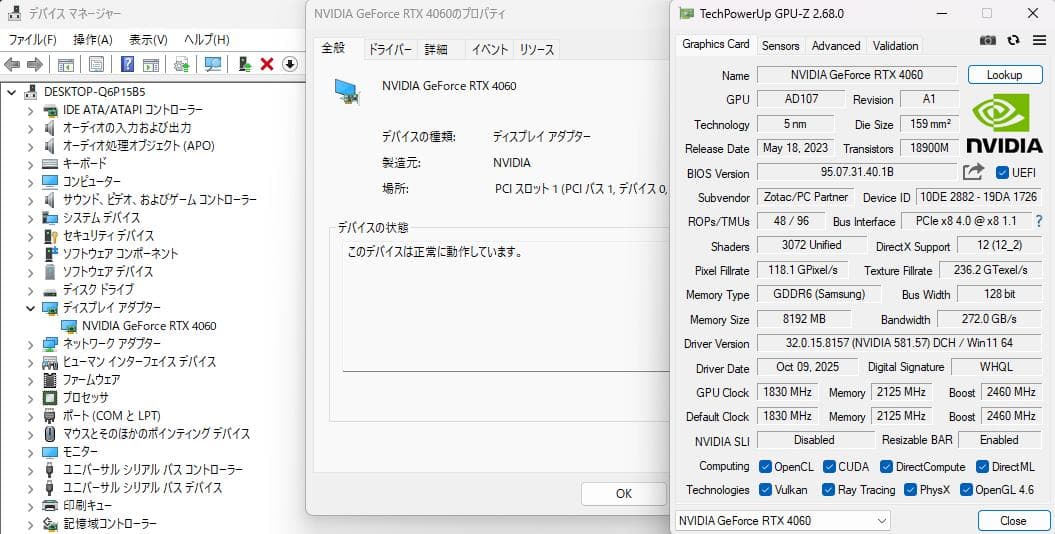This screenshot has width=1055, height=534.
Task: Open the リソース tab in properties dialog
Action: [x=537, y=49]
